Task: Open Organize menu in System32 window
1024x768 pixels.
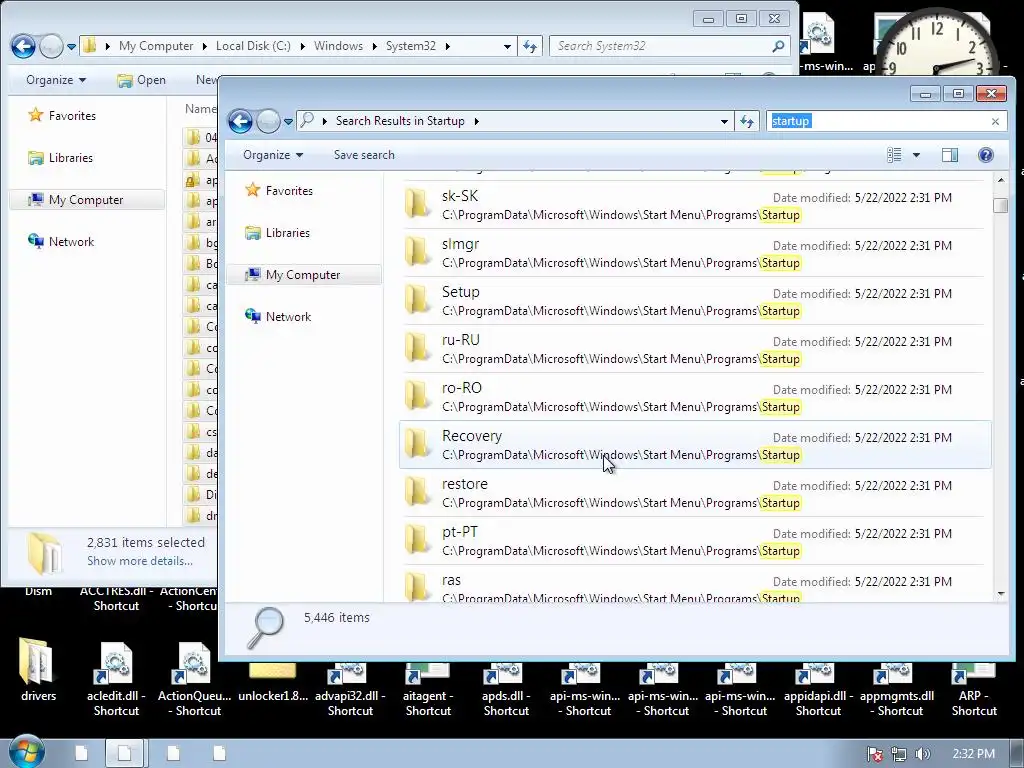Action: (56, 80)
